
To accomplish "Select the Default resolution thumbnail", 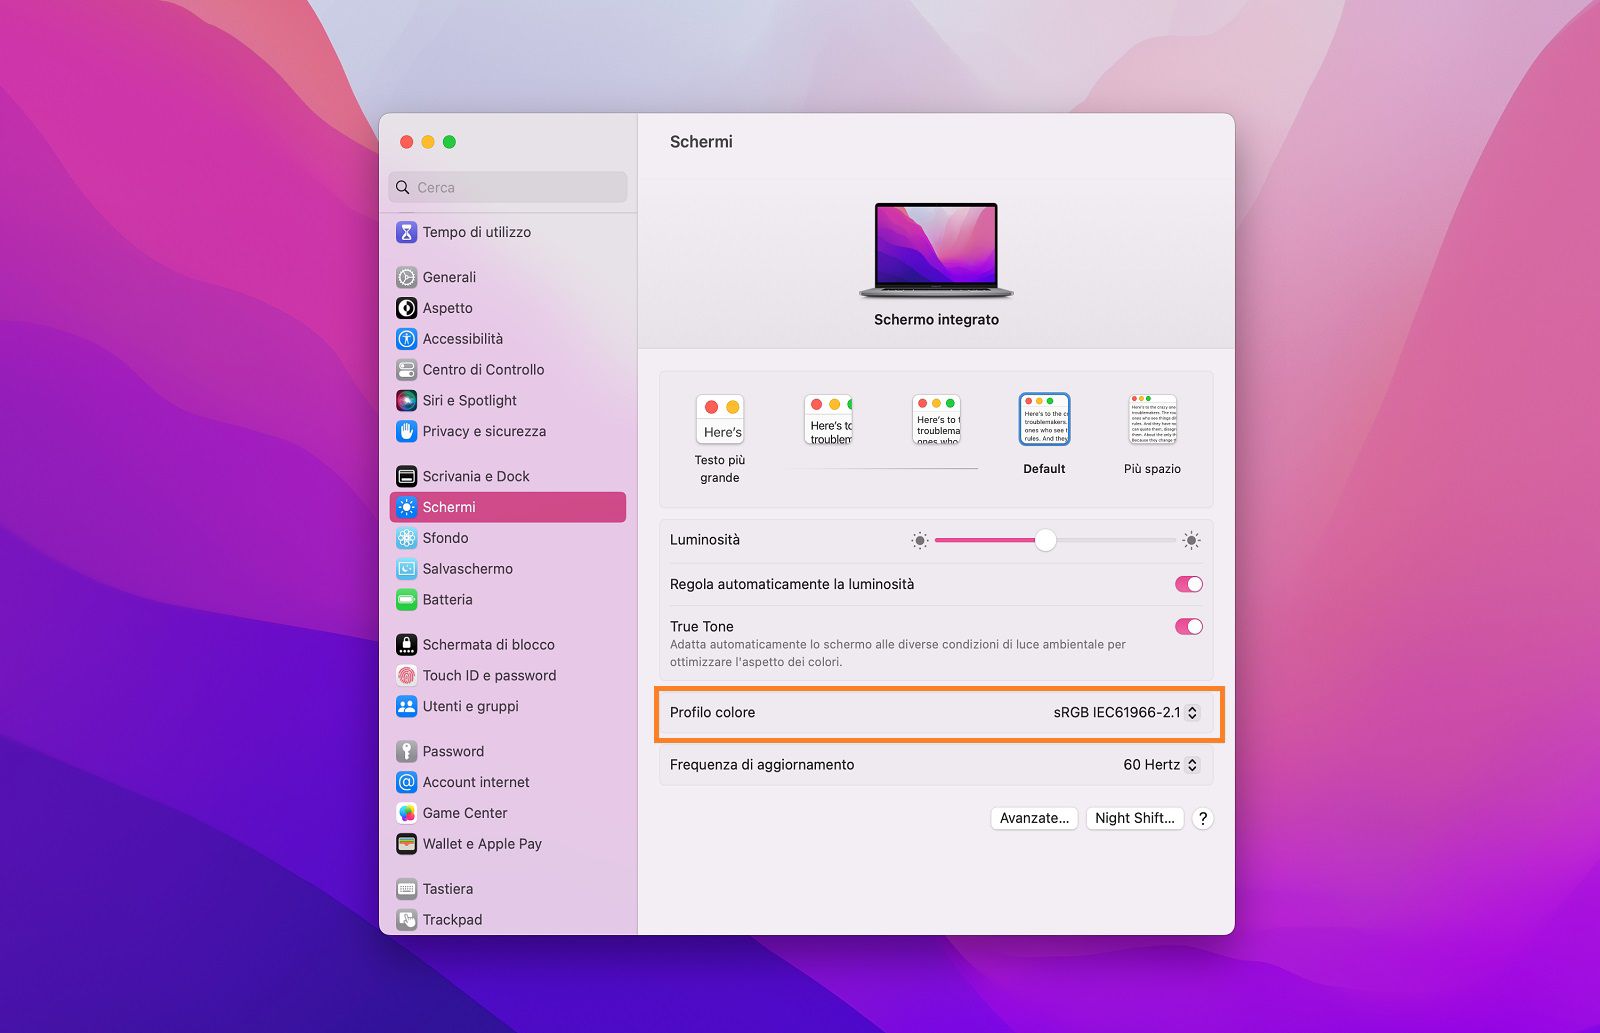I will [x=1044, y=419].
